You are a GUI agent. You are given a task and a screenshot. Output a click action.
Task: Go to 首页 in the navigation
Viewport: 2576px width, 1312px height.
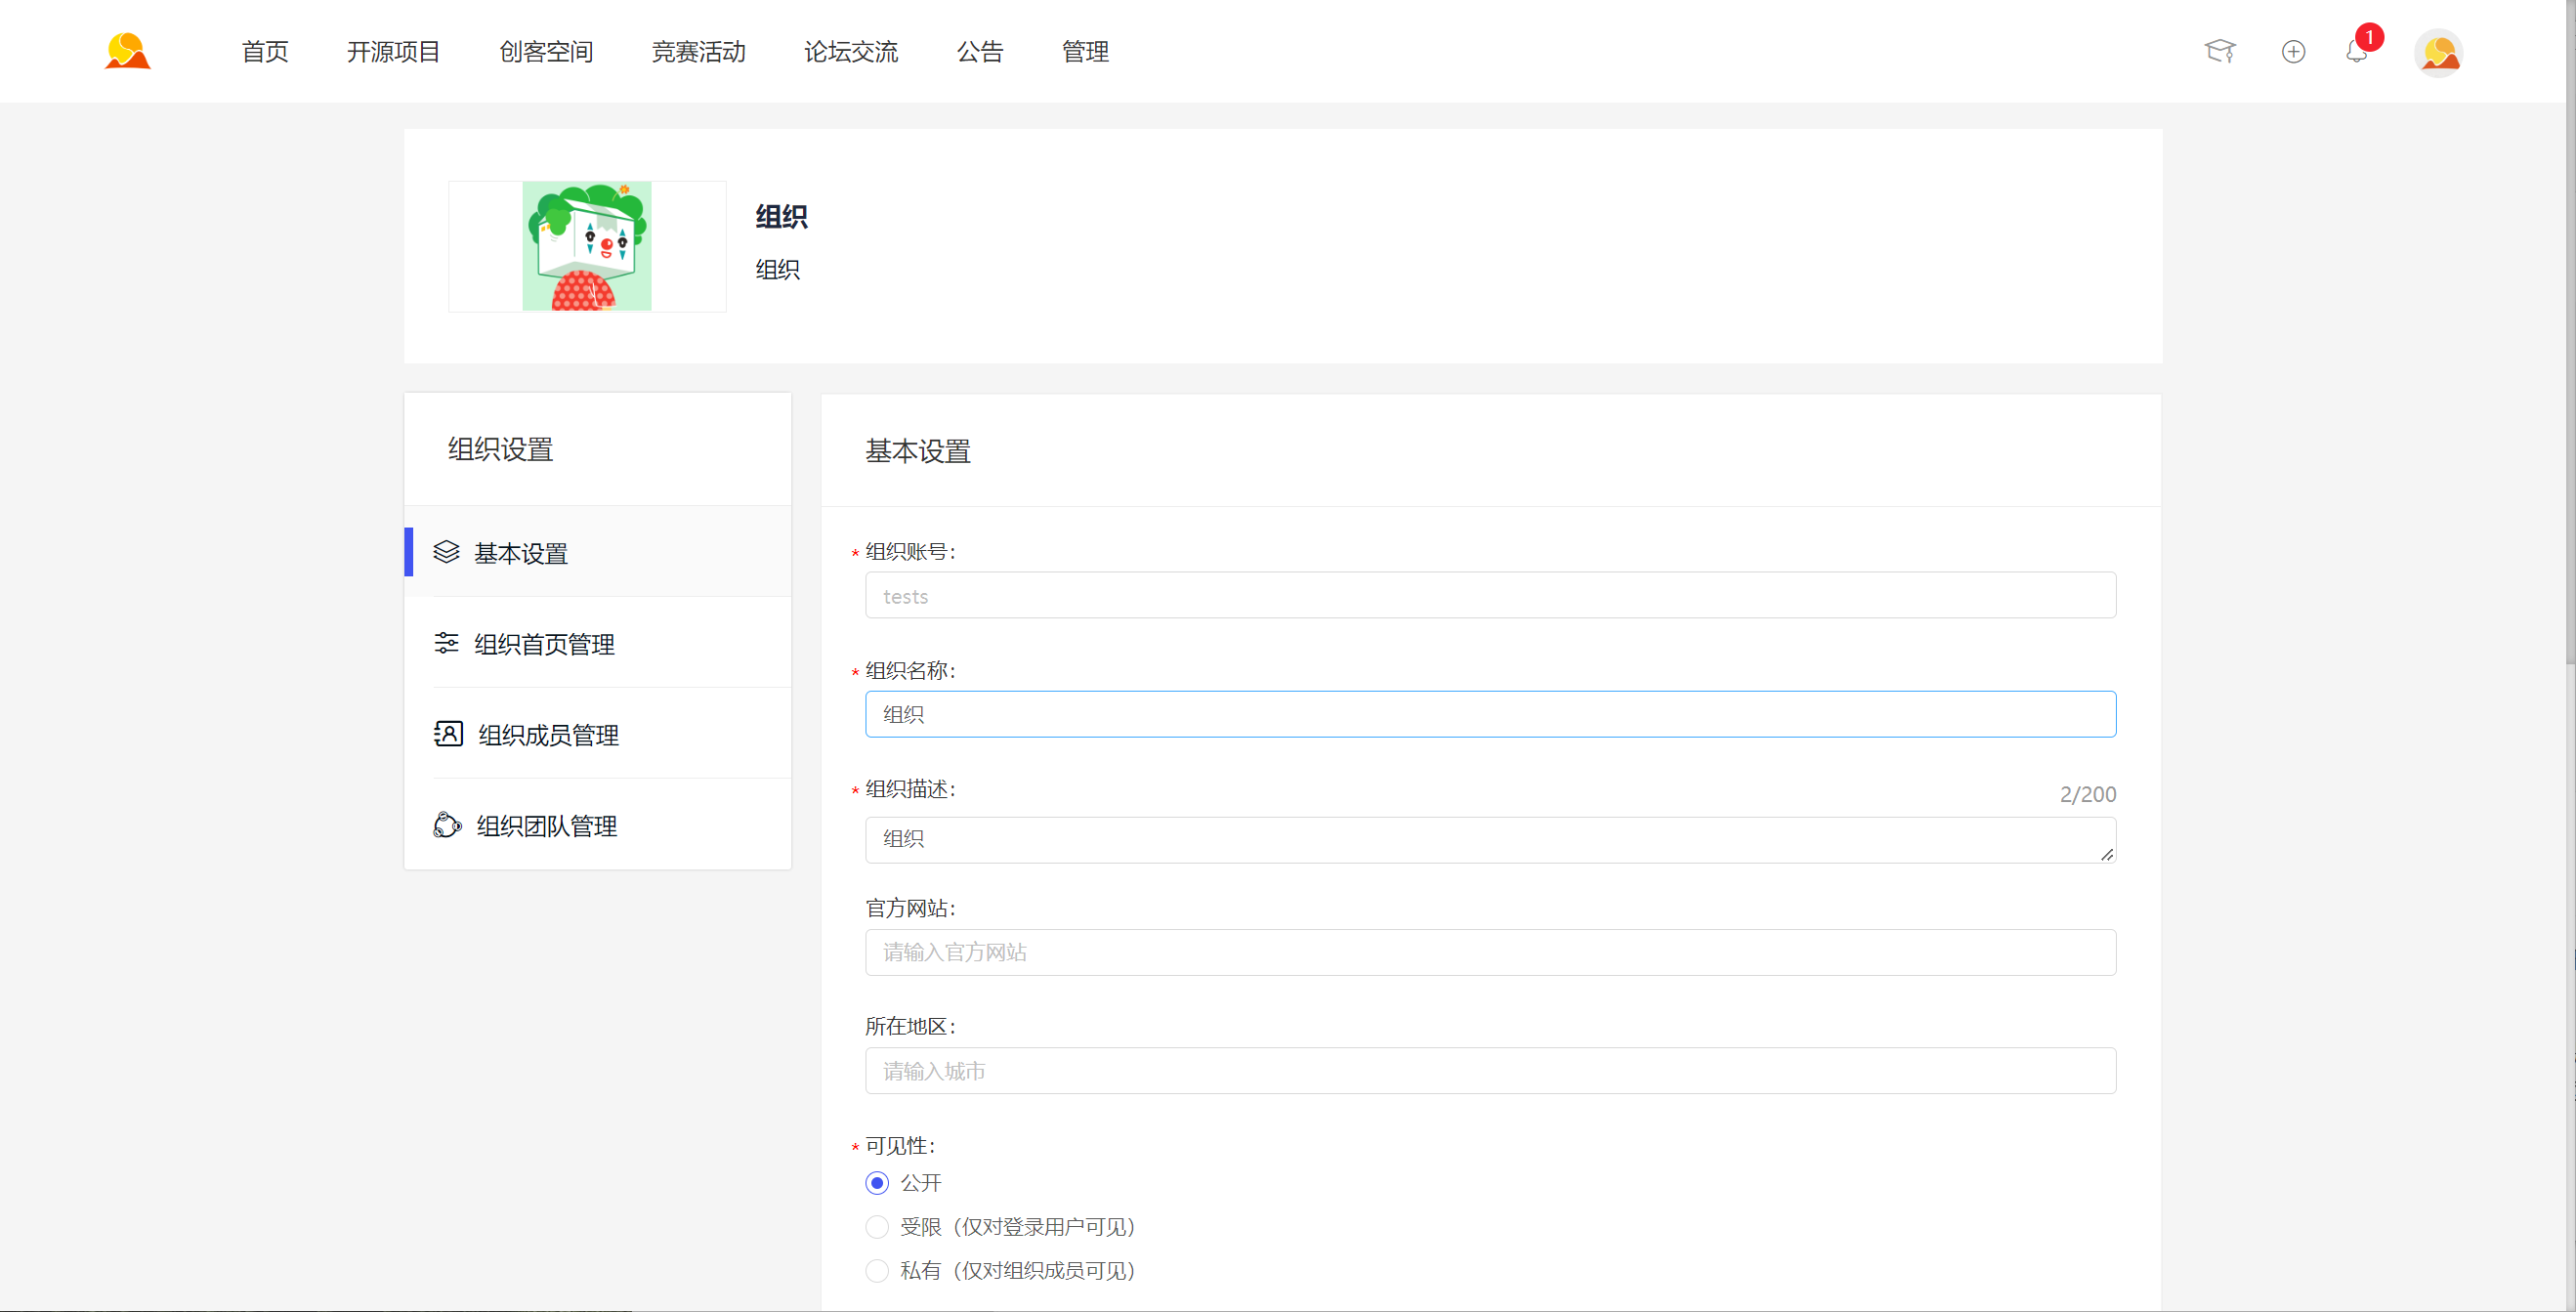point(265,51)
